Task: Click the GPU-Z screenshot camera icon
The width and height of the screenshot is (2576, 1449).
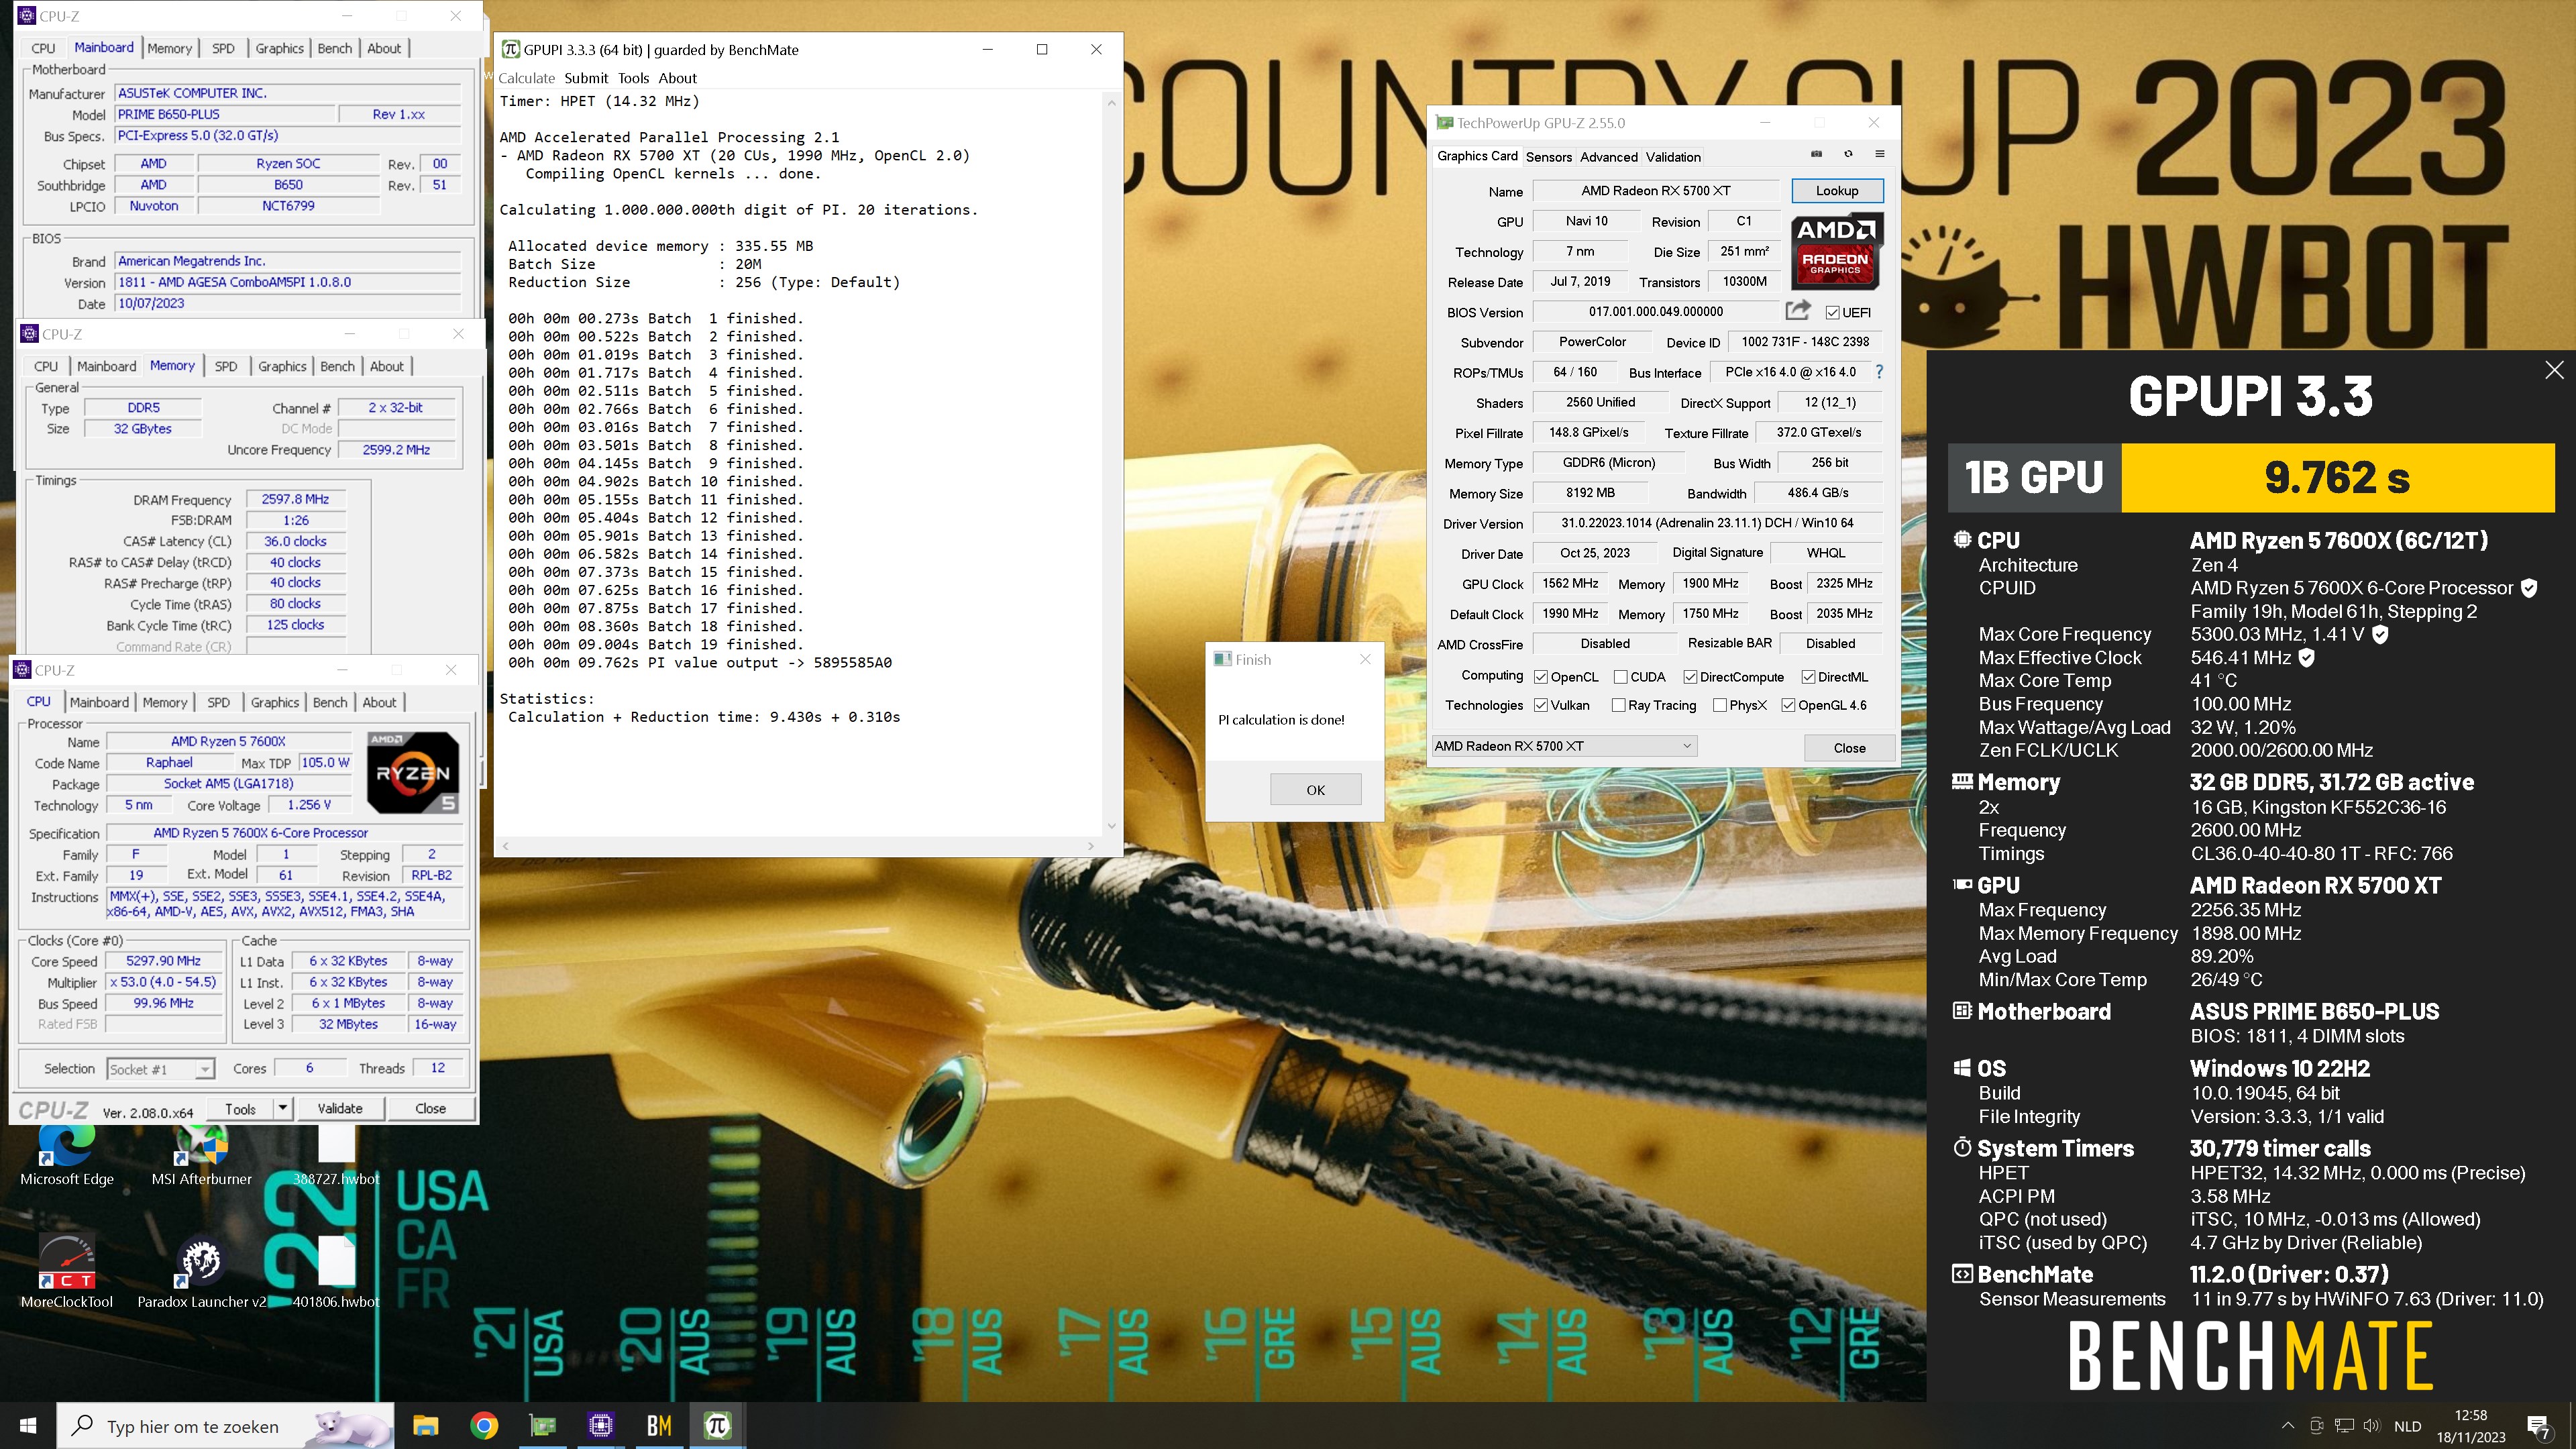Action: (1817, 154)
